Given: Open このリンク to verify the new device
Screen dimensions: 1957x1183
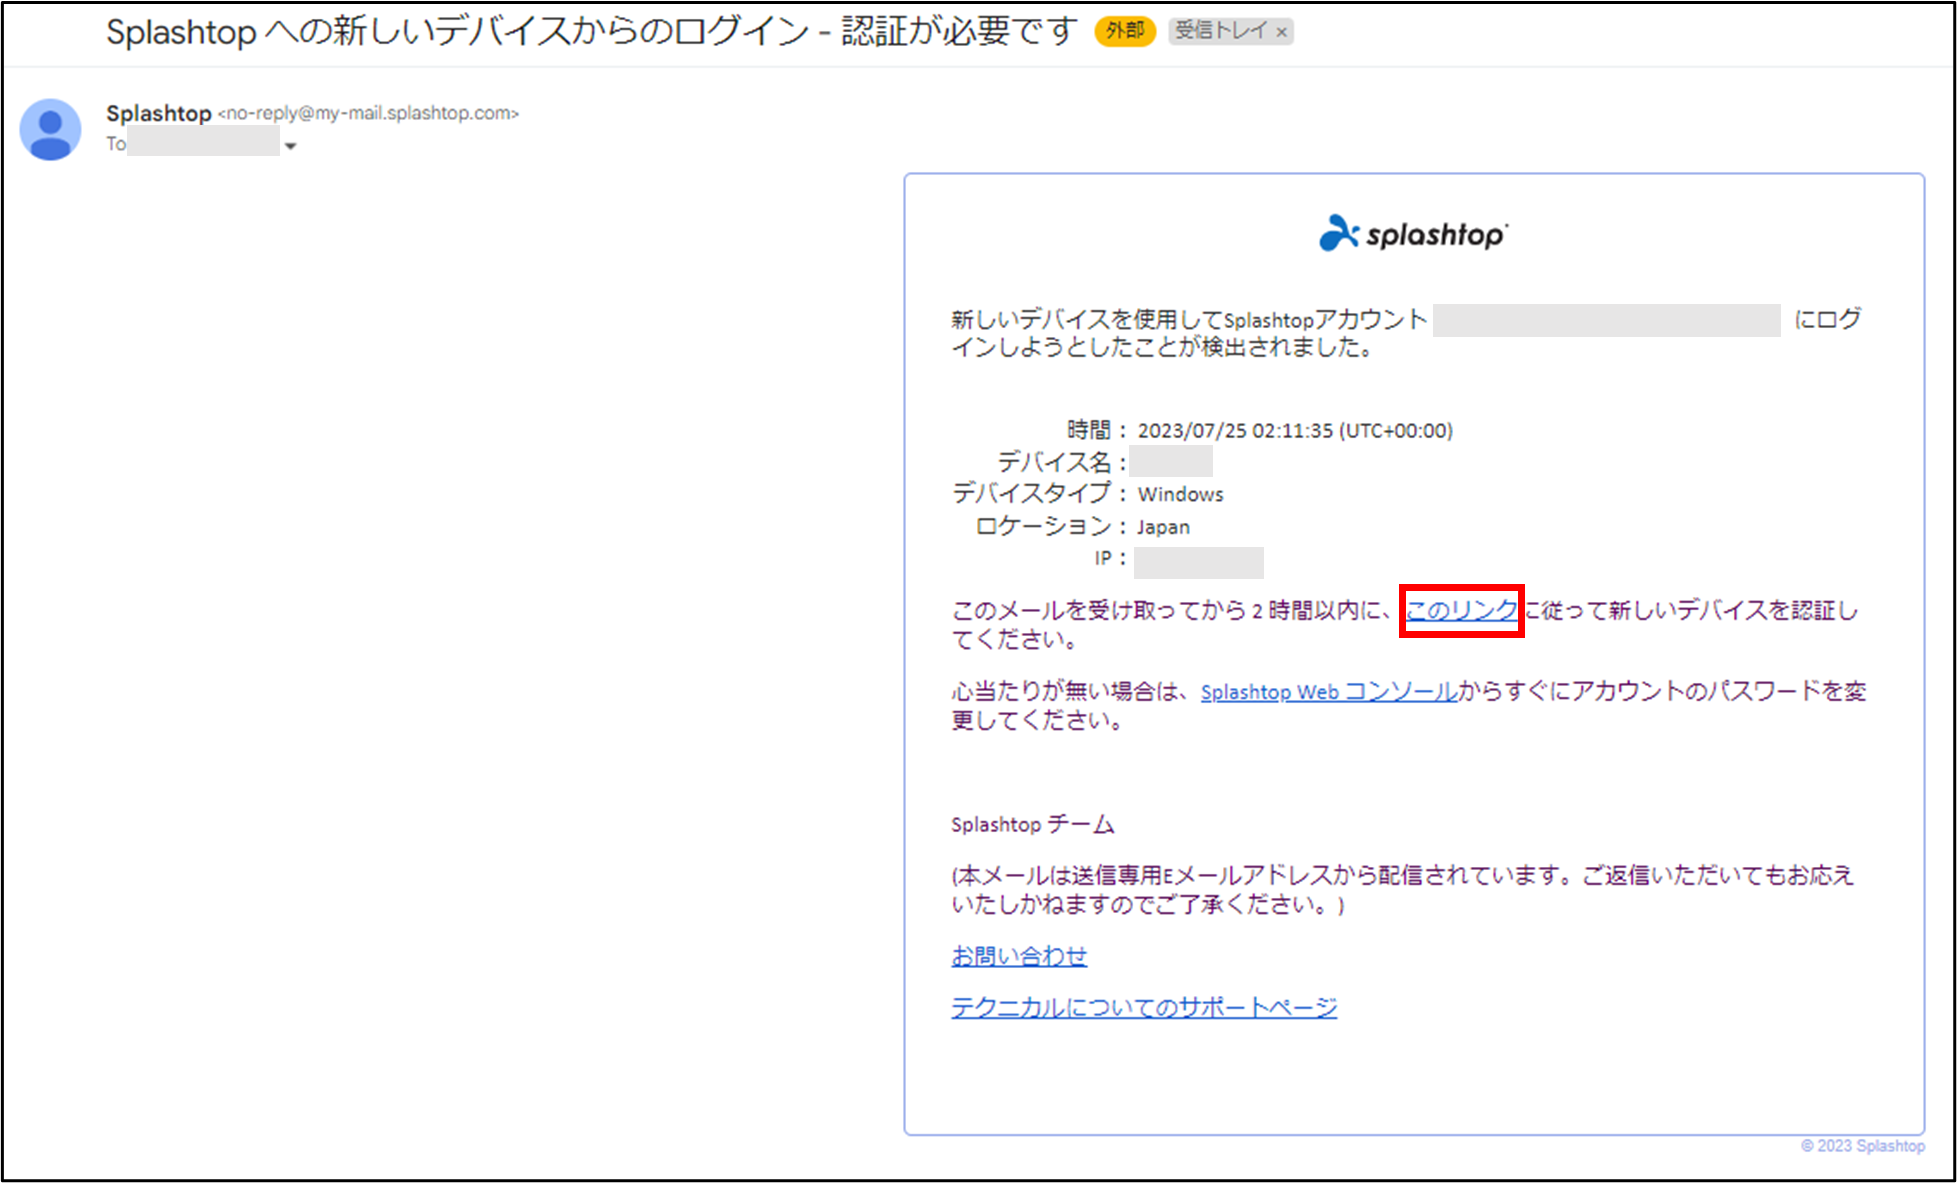Looking at the screenshot, I should (x=1460, y=610).
